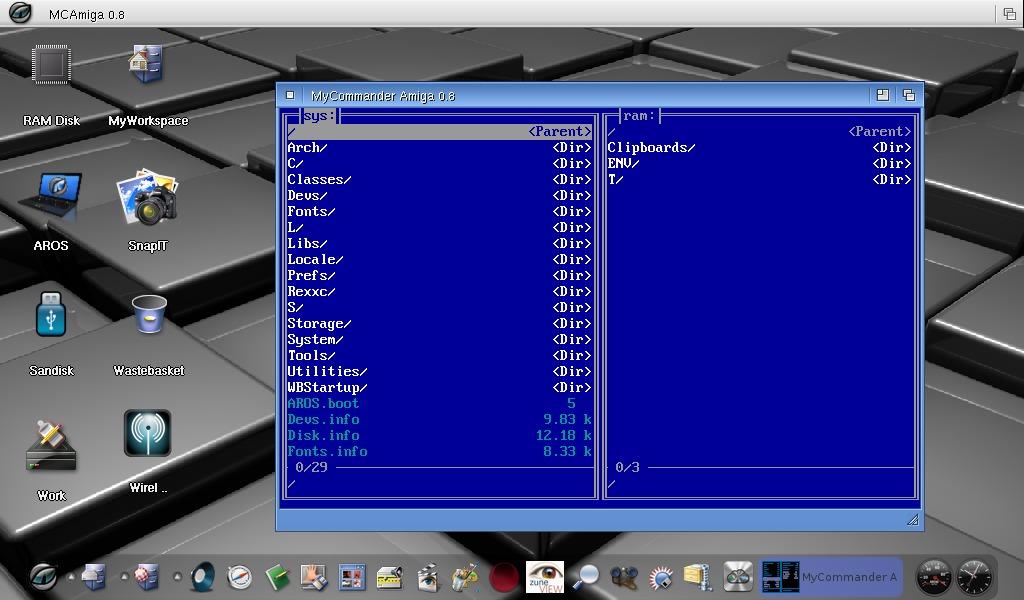This screenshot has width=1024, height=600.
Task: Select the Devs/ directory
Action: pos(440,195)
